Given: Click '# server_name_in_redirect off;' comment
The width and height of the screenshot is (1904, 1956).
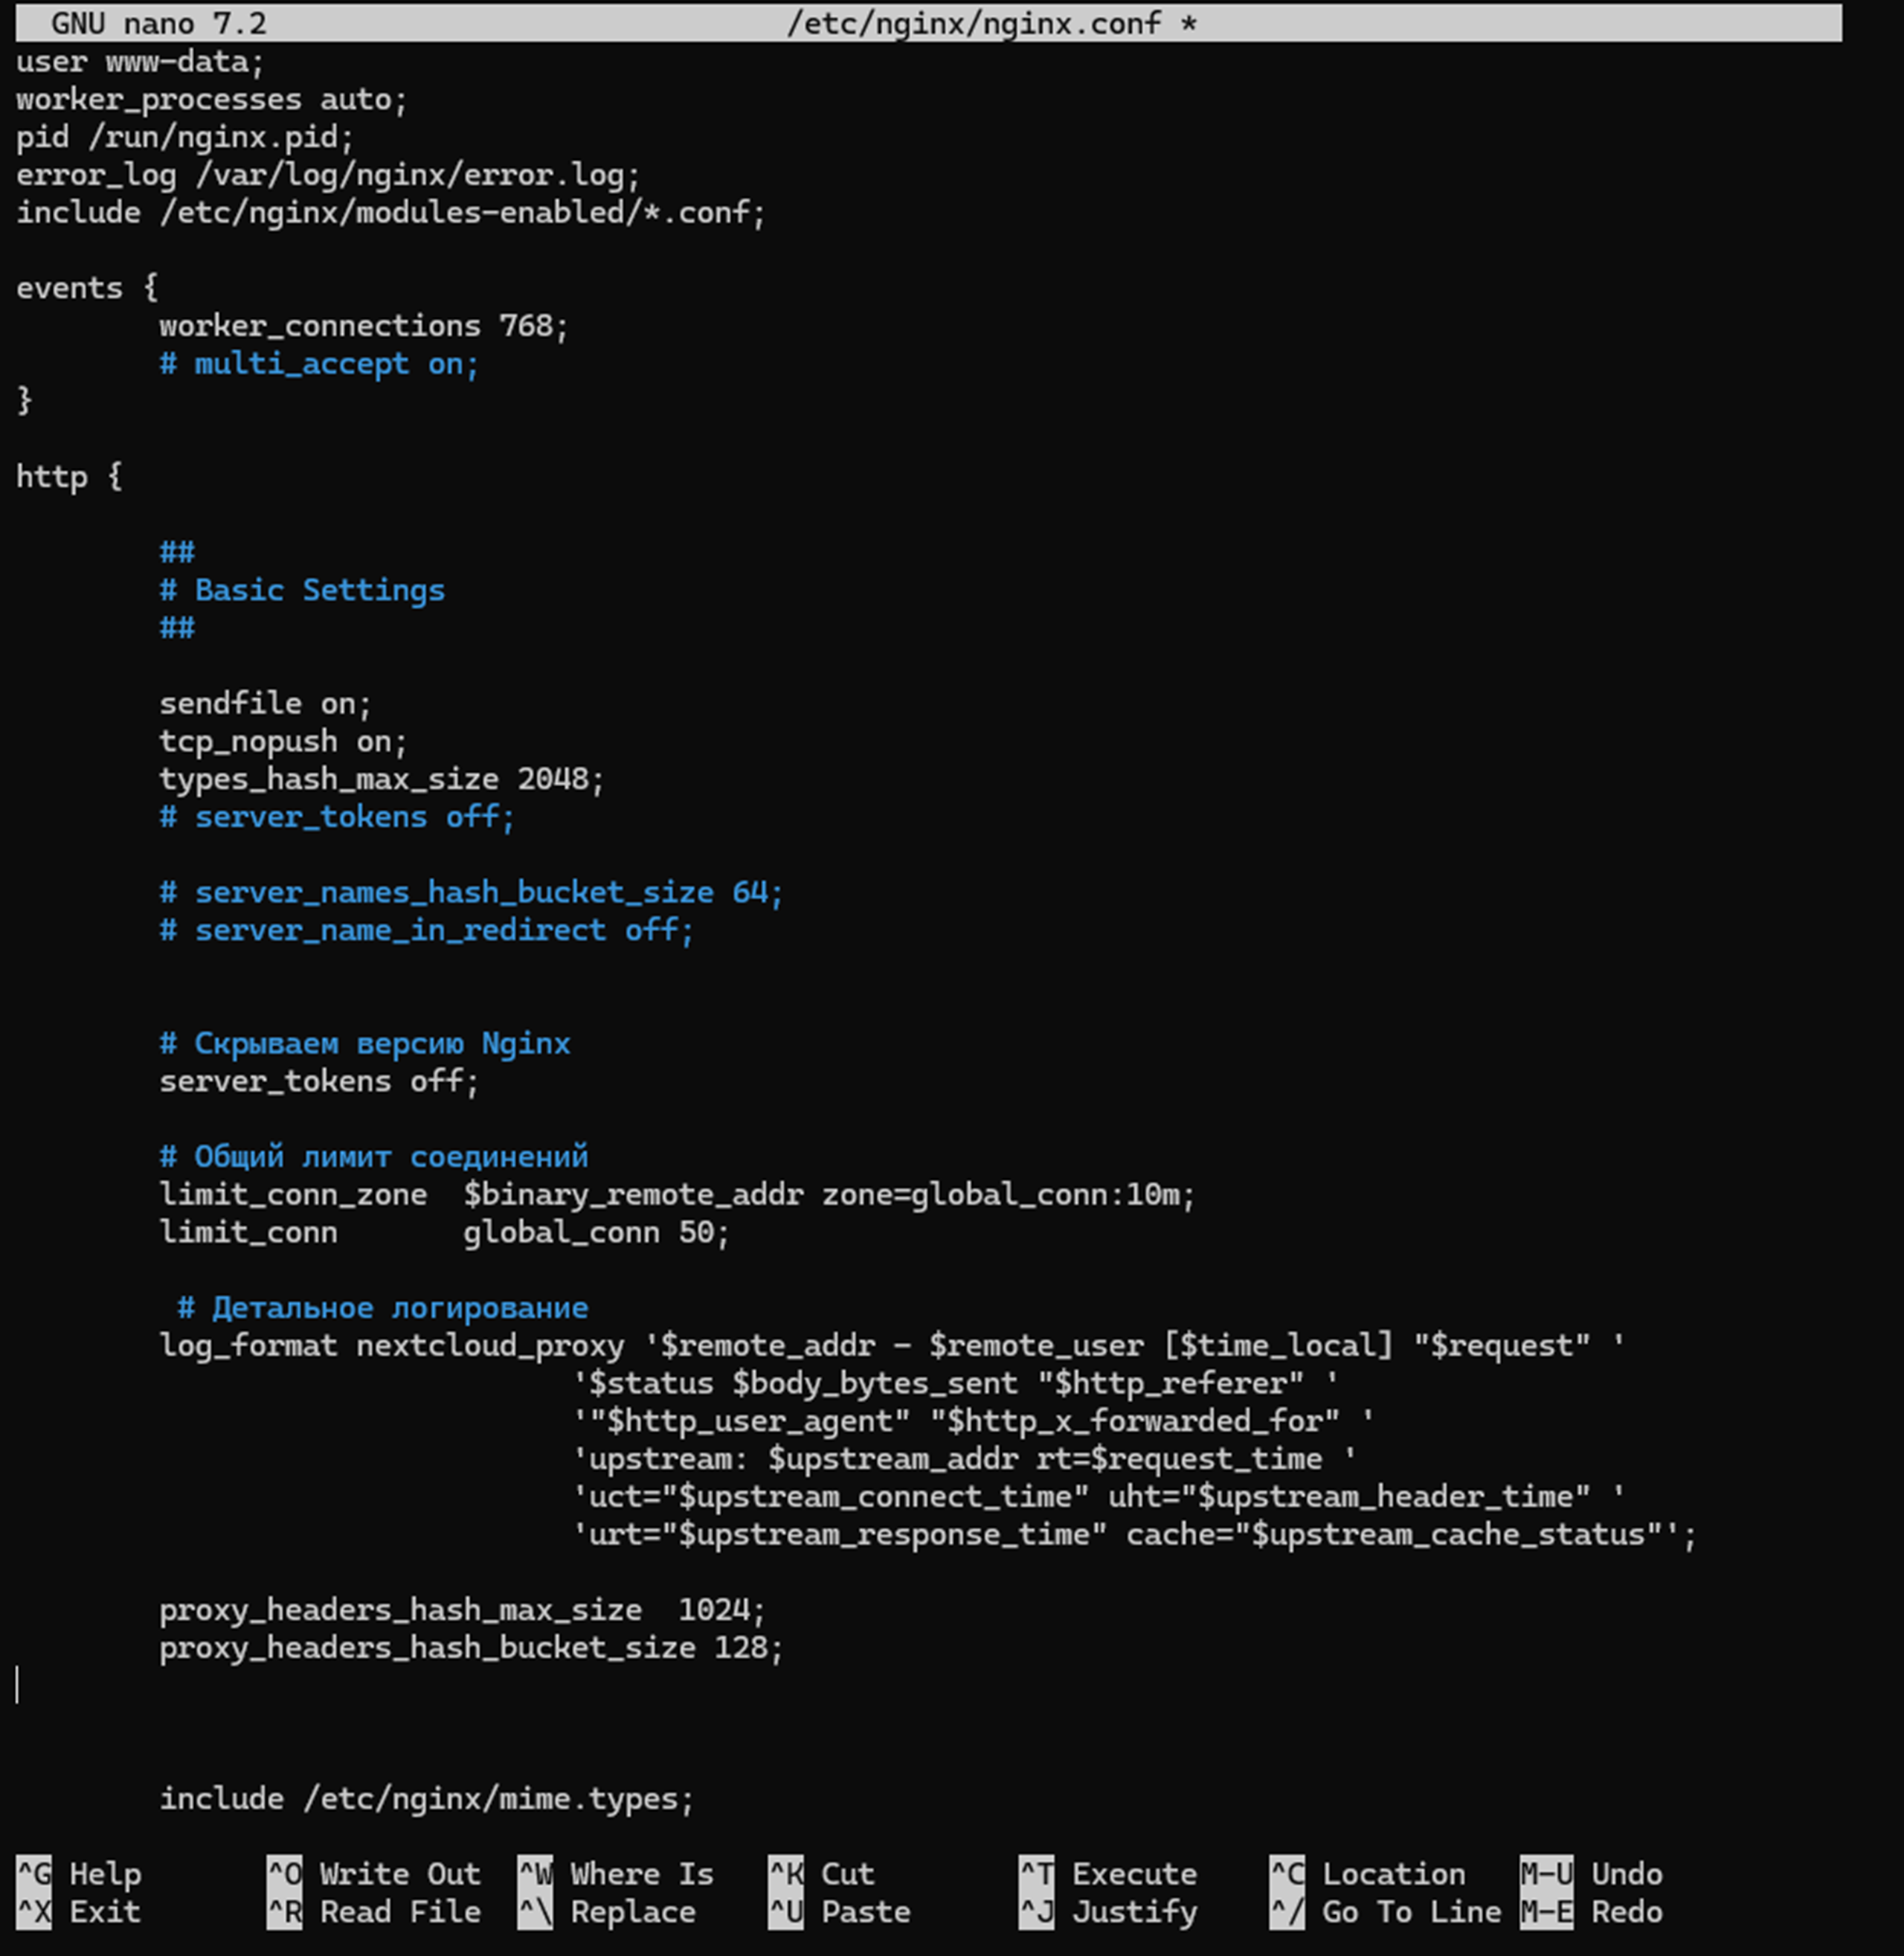Looking at the screenshot, I should click(x=426, y=930).
